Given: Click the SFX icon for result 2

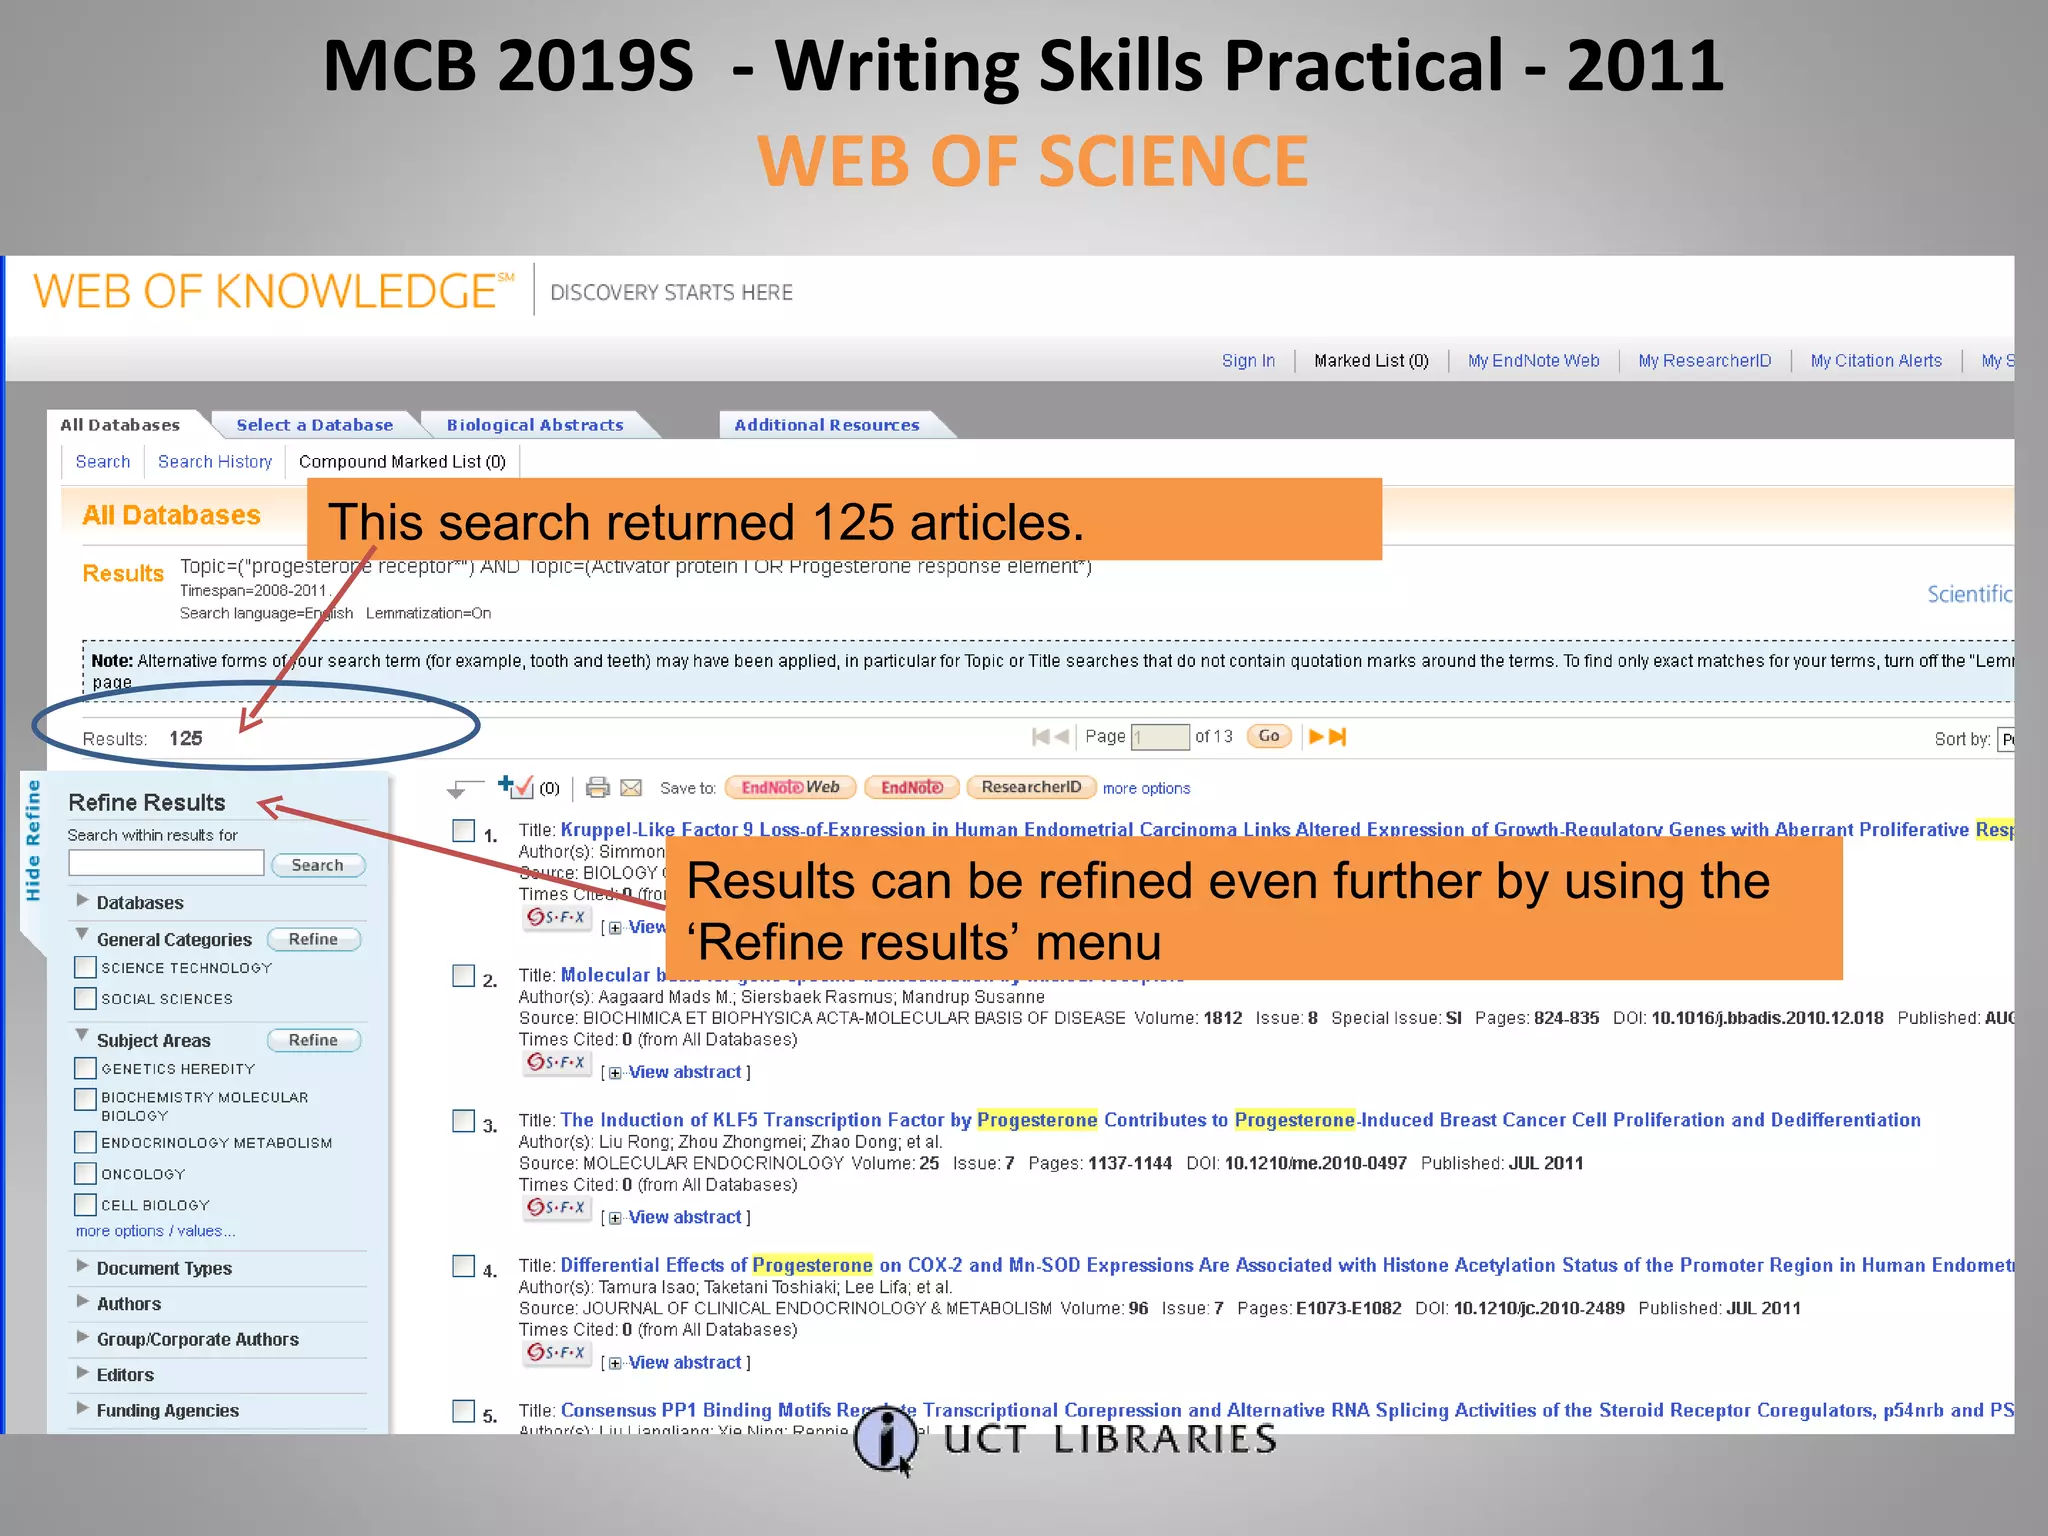Looking at the screenshot, I should [x=557, y=1062].
